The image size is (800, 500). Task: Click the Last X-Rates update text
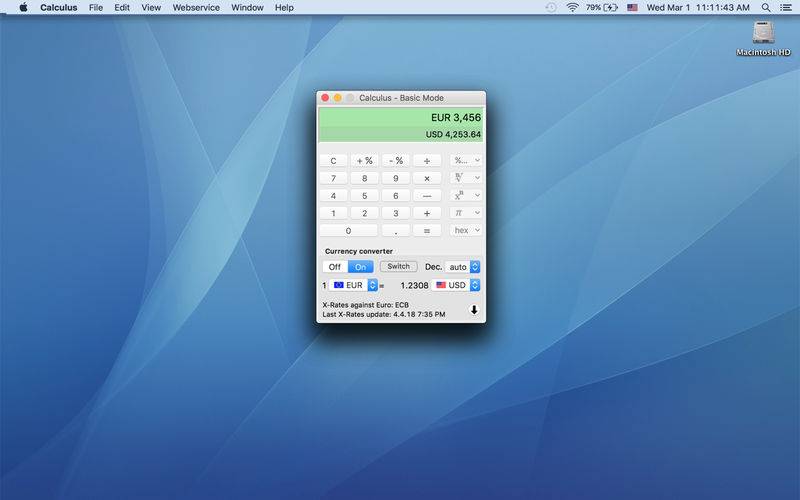pyautogui.click(x=384, y=314)
